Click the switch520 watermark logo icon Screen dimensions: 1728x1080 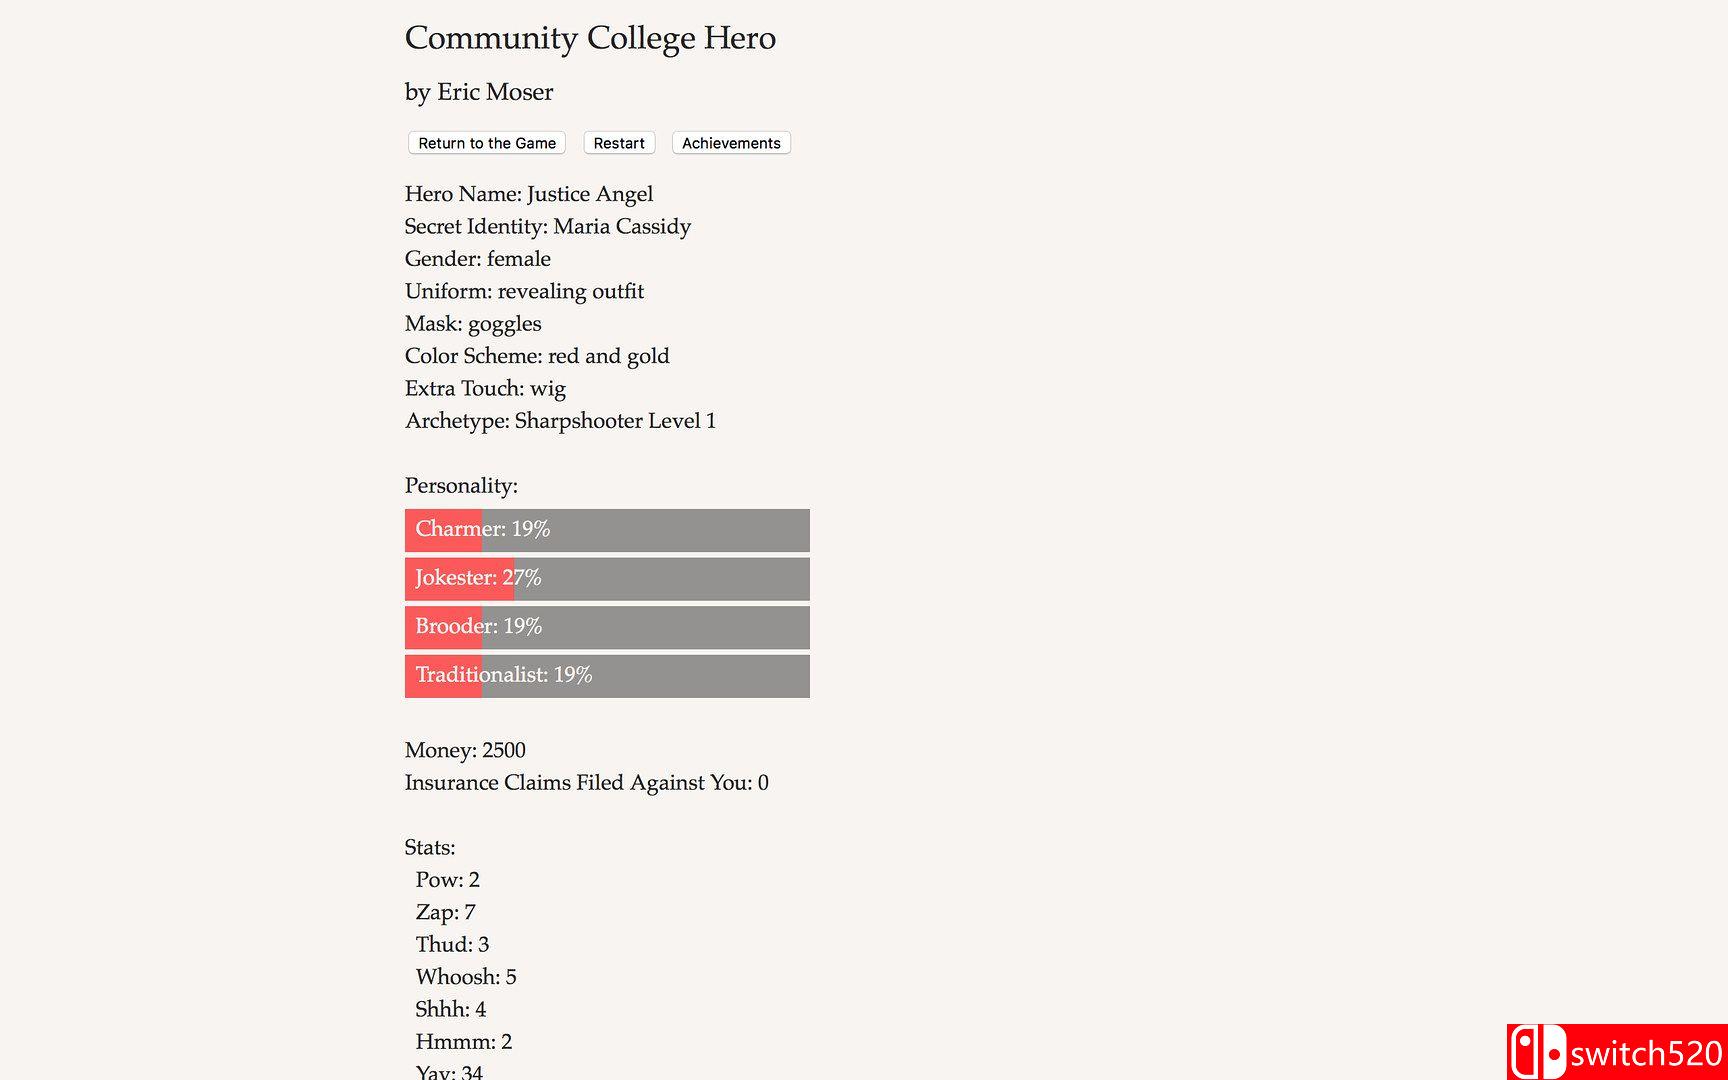[1537, 1052]
